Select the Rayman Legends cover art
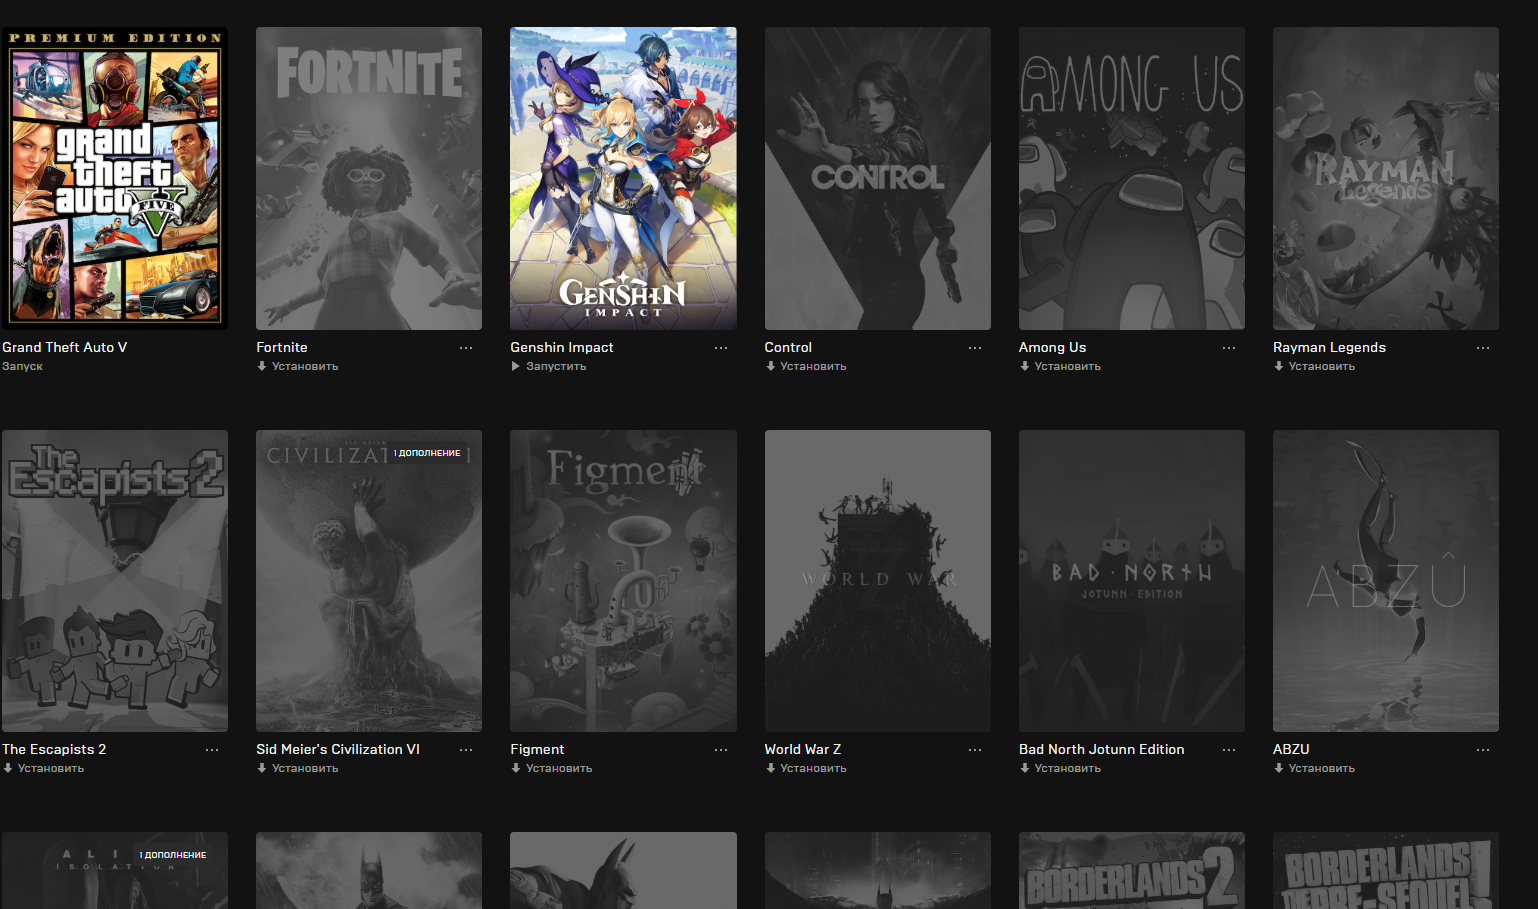 tap(1386, 178)
